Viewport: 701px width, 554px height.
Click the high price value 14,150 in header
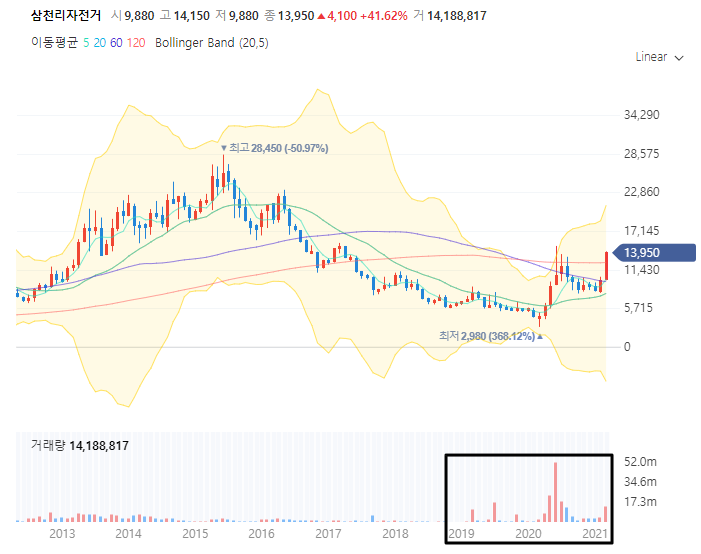tap(191, 16)
